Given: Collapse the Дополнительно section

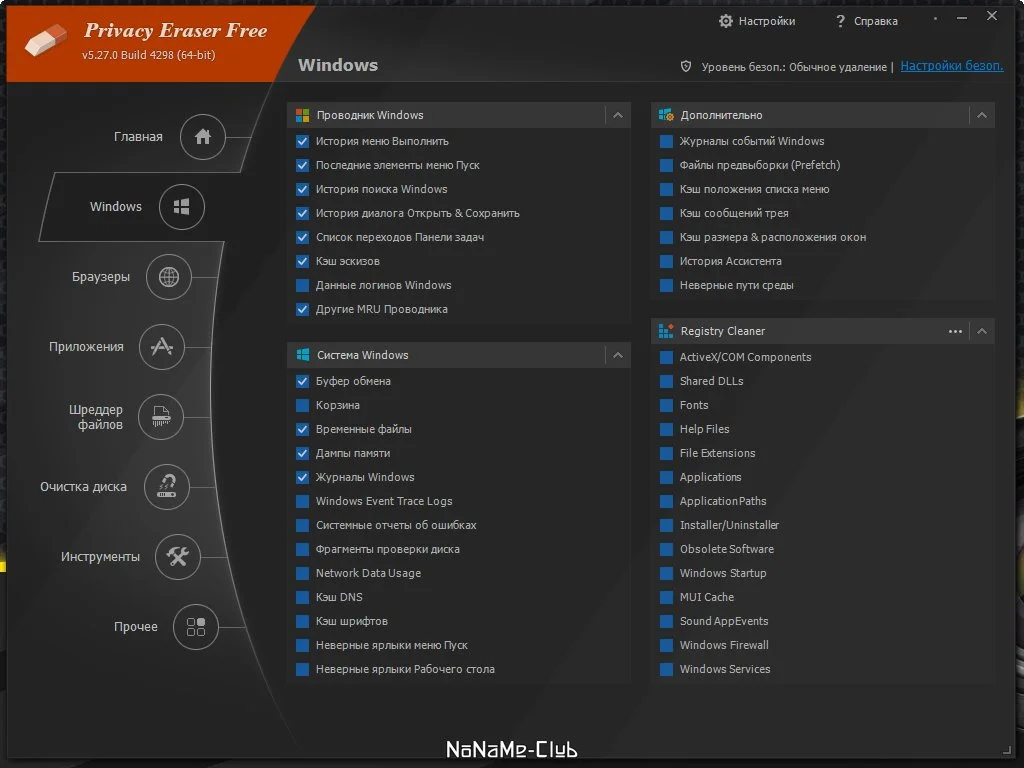Looking at the screenshot, I should pyautogui.click(x=982, y=116).
